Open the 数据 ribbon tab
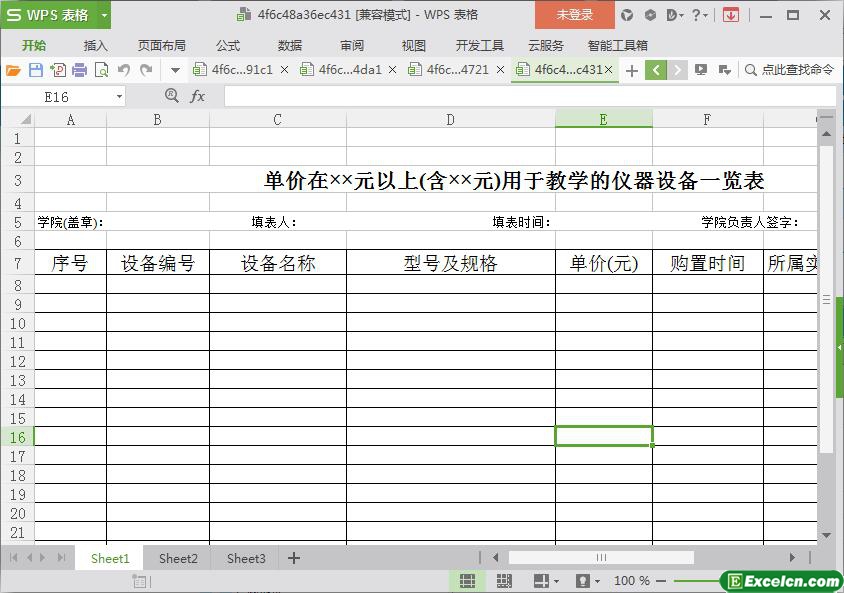Screen dimensions: 844x593 pos(290,45)
